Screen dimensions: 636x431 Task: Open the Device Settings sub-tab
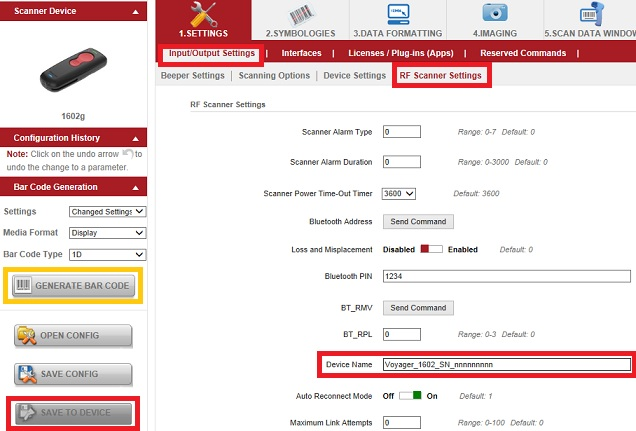pos(355,75)
